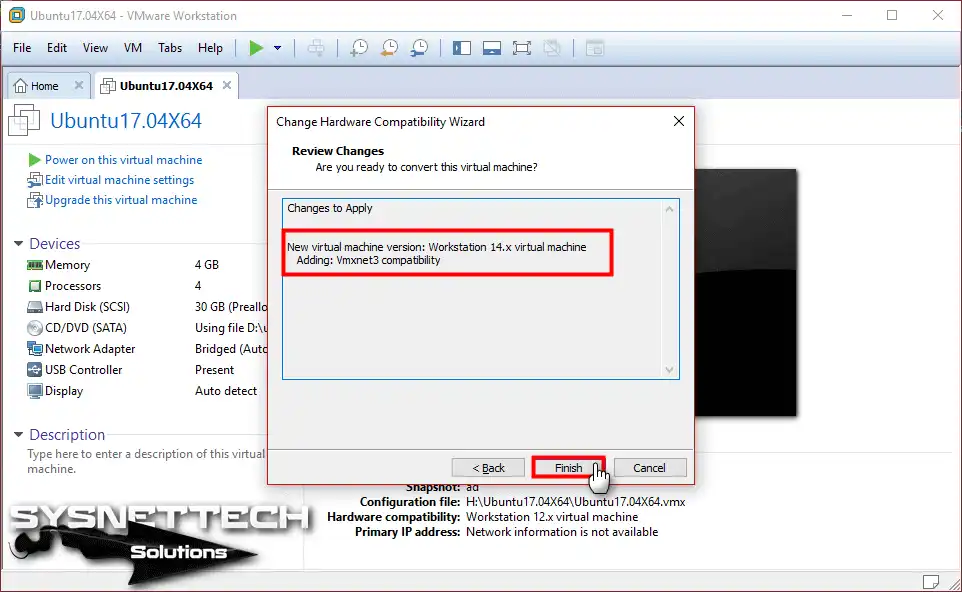Open the Snapshot Manager toolbar icon
Viewport: 962px width, 592px height.
point(420,48)
